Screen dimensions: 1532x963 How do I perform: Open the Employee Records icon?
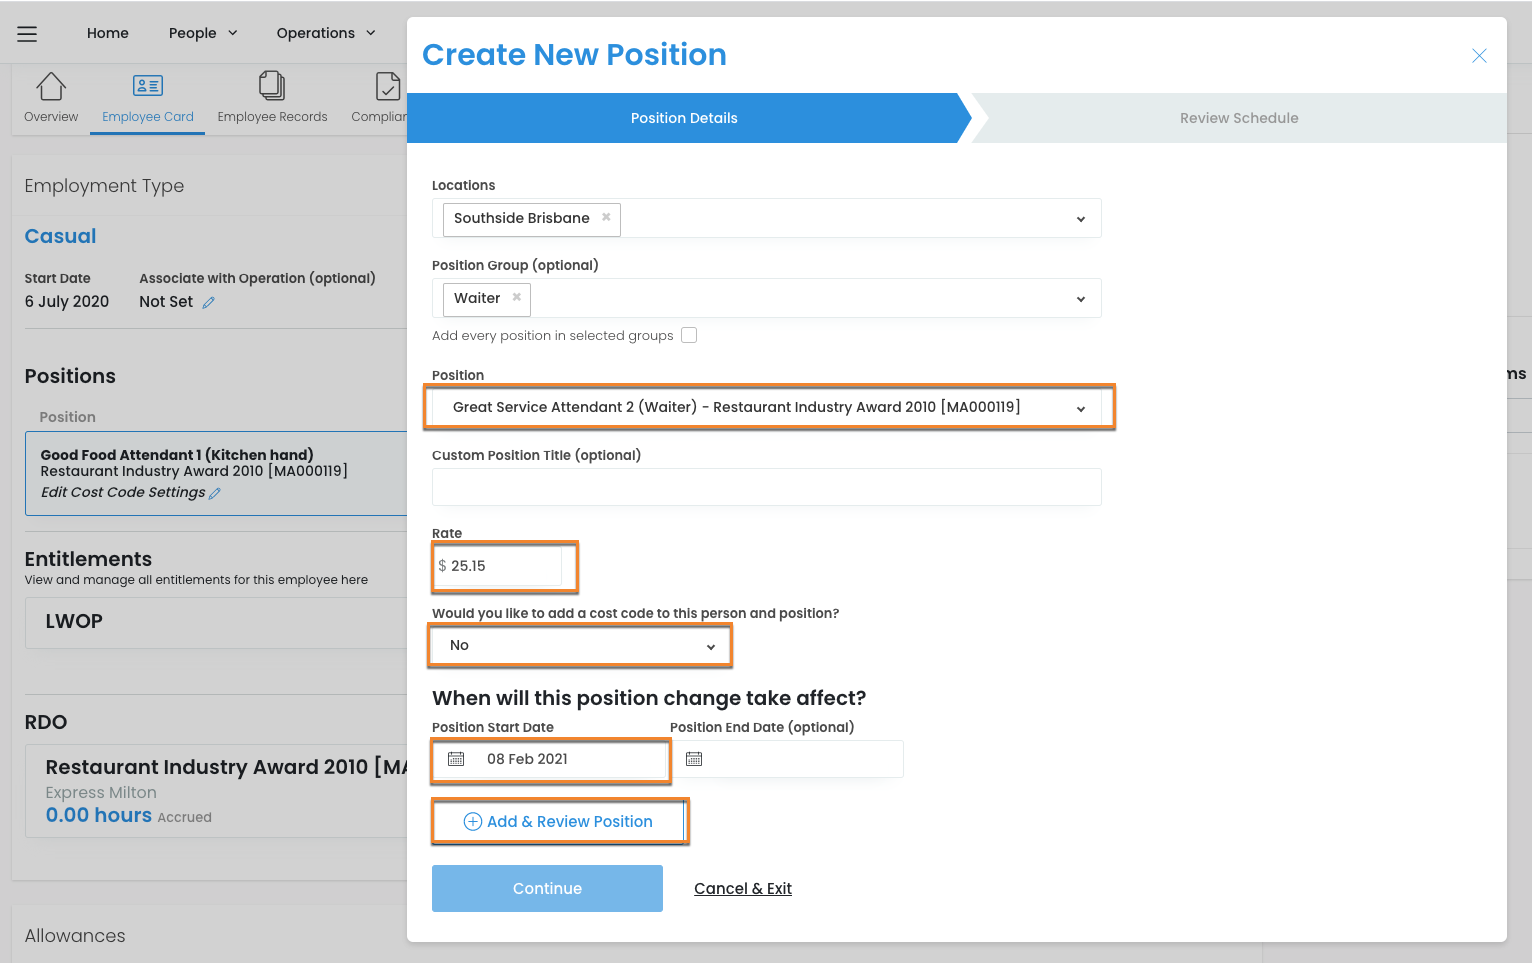click(x=272, y=87)
